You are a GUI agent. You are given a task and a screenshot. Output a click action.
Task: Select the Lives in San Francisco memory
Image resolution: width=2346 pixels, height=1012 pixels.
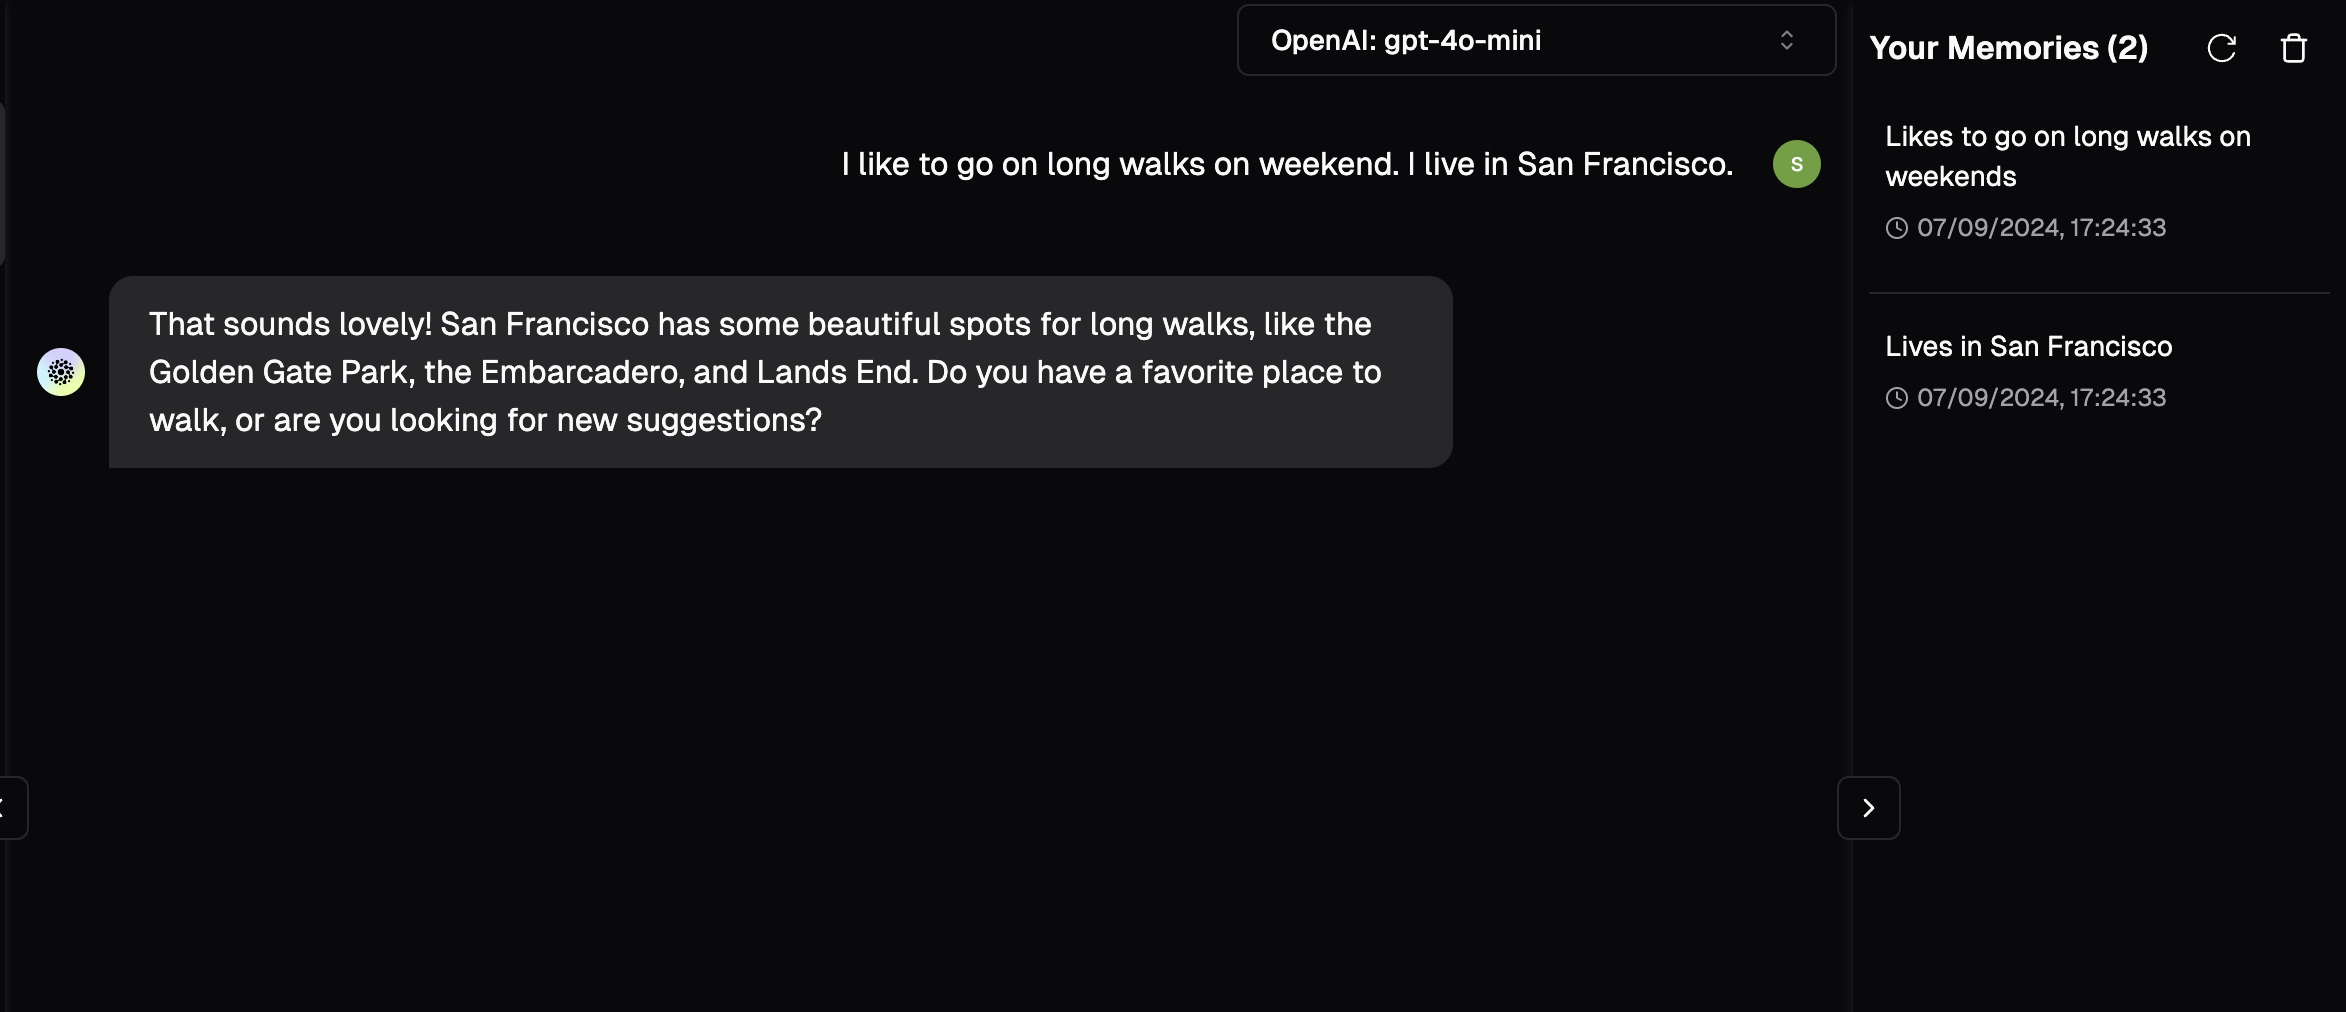(2028, 346)
